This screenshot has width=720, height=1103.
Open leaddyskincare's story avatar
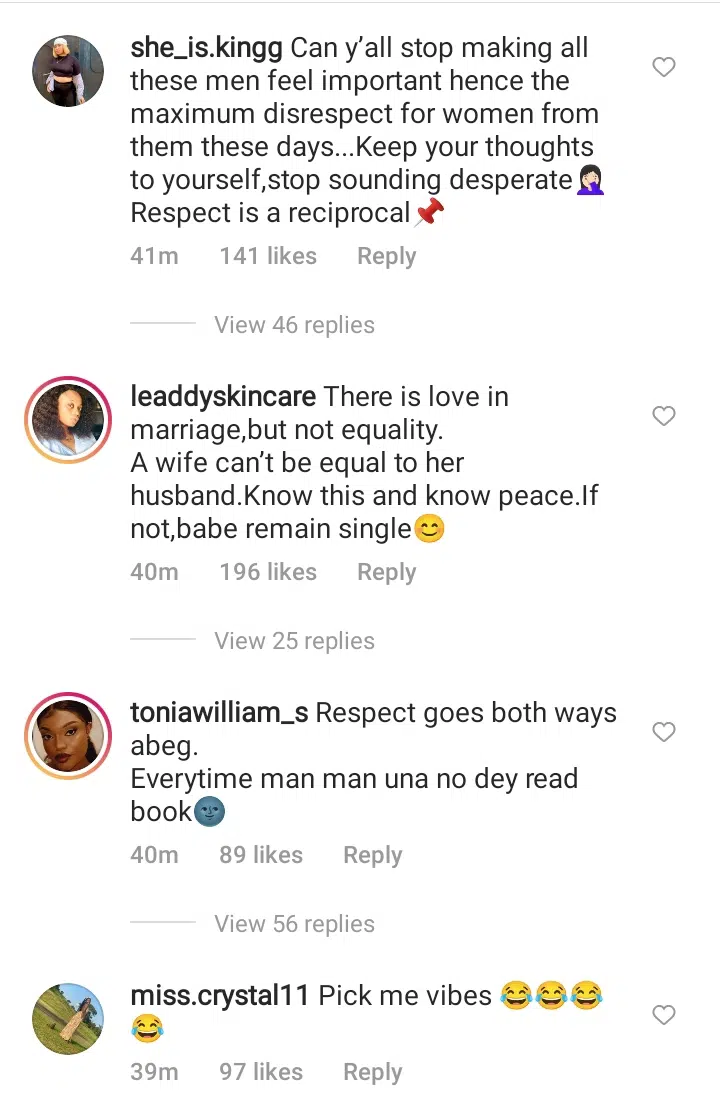click(68, 420)
